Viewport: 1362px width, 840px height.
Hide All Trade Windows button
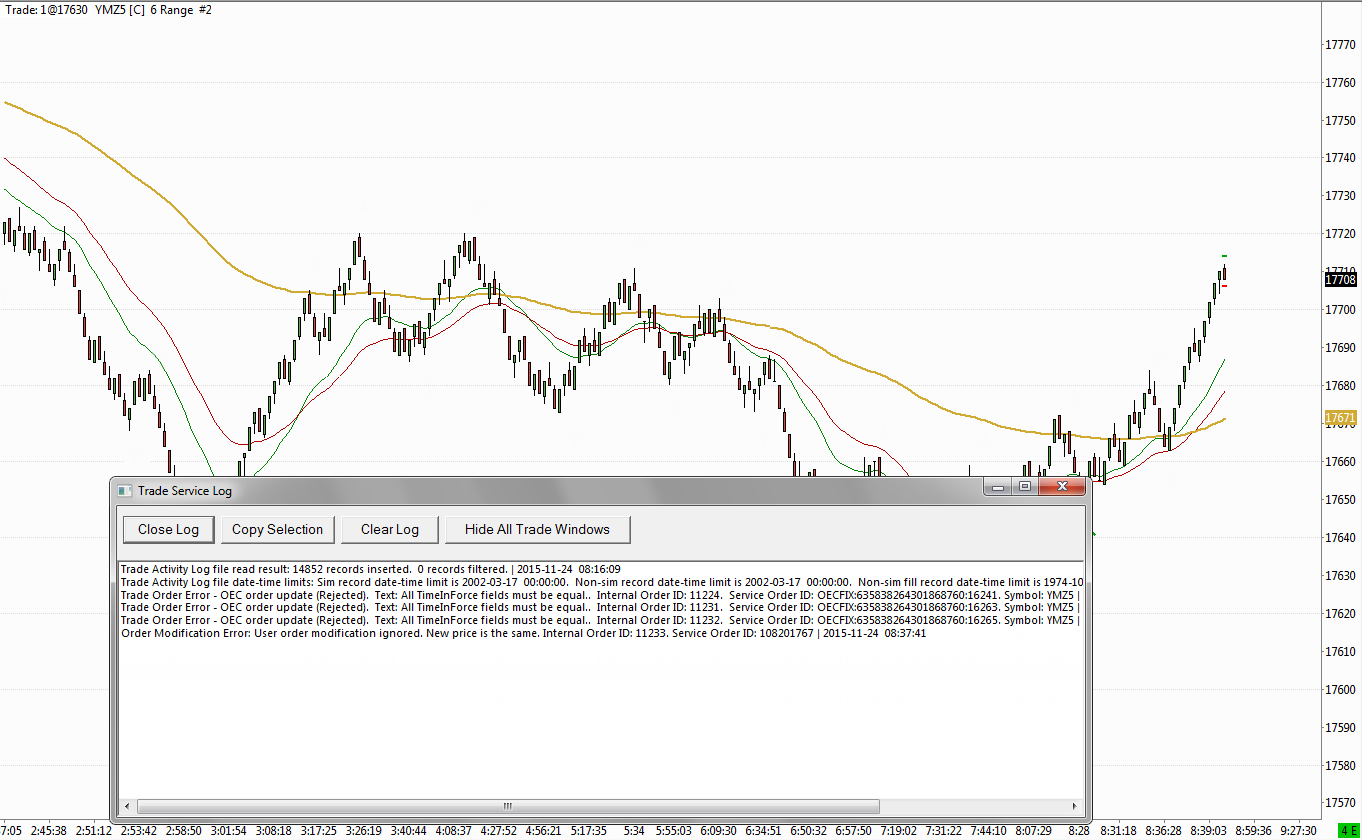pyautogui.click(x=537, y=529)
